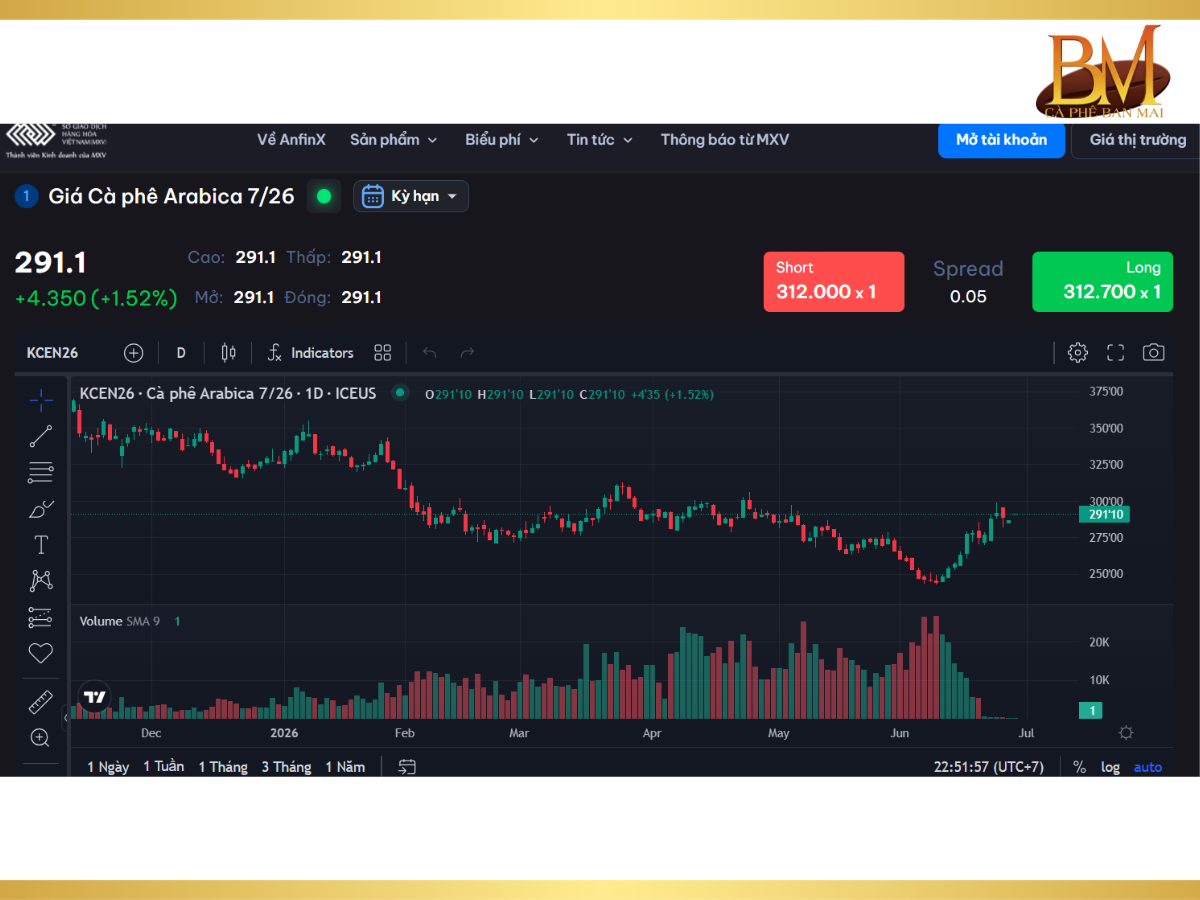This screenshot has width=1200, height=900.
Task: Enter fullscreen chart mode
Action: (x=1116, y=352)
